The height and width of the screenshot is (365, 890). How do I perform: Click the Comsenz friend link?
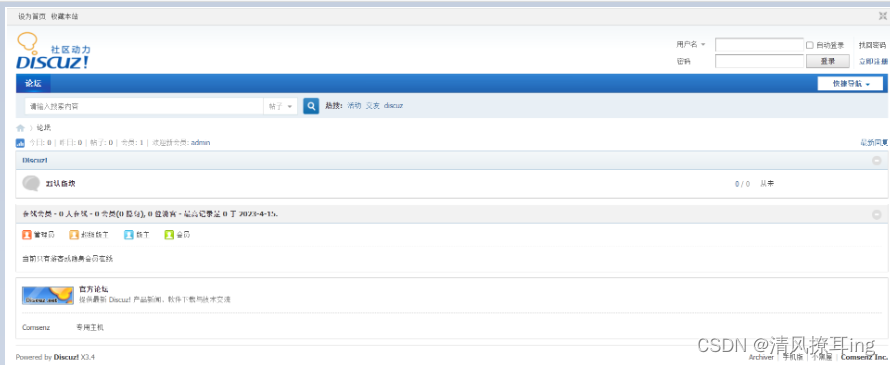coord(36,328)
